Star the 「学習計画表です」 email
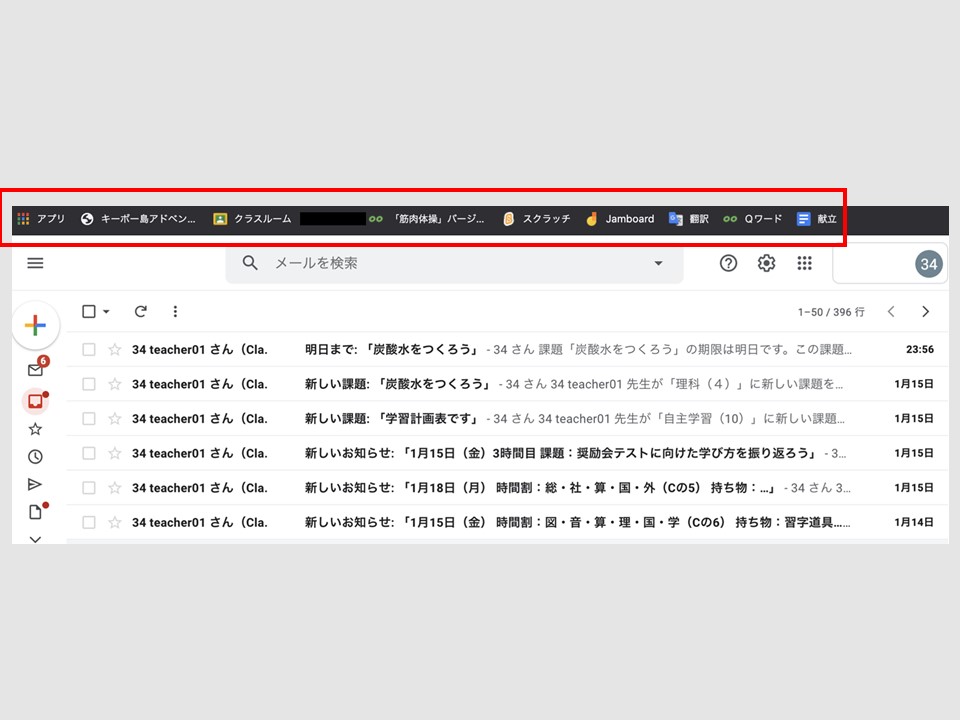Viewport: 960px width, 720px height. (x=115, y=419)
